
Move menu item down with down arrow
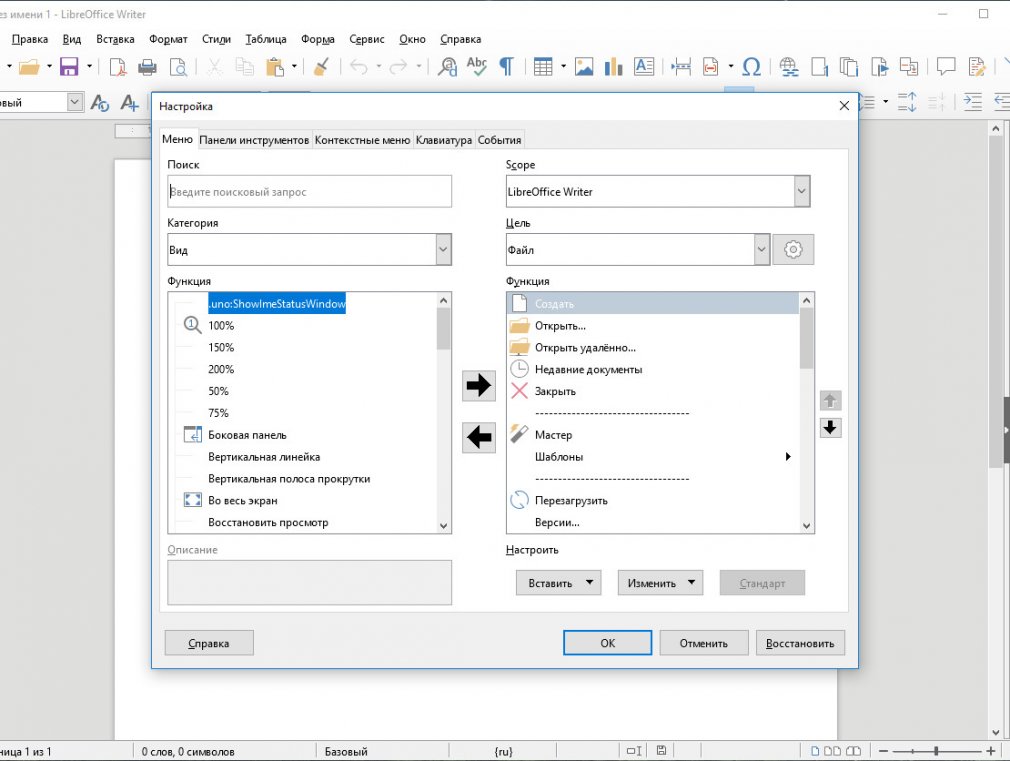coord(830,427)
